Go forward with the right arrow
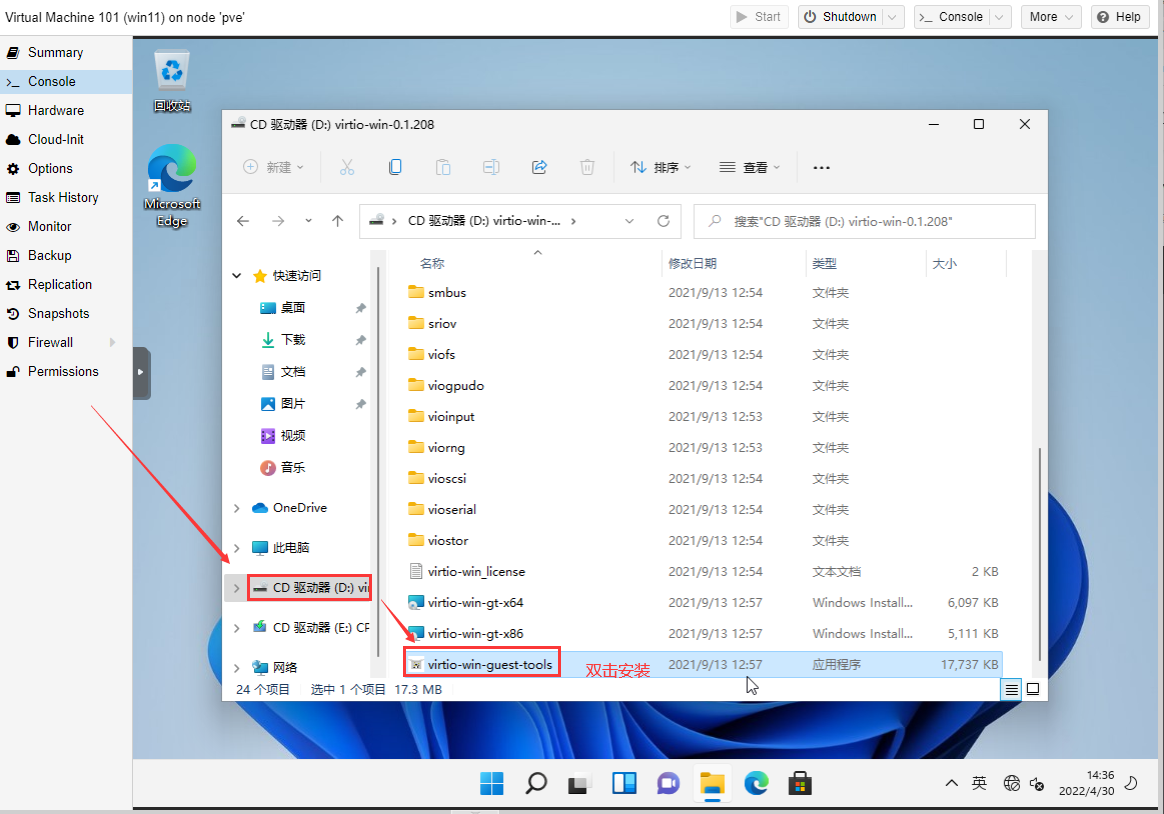This screenshot has height=814, width=1164. pyautogui.click(x=278, y=221)
